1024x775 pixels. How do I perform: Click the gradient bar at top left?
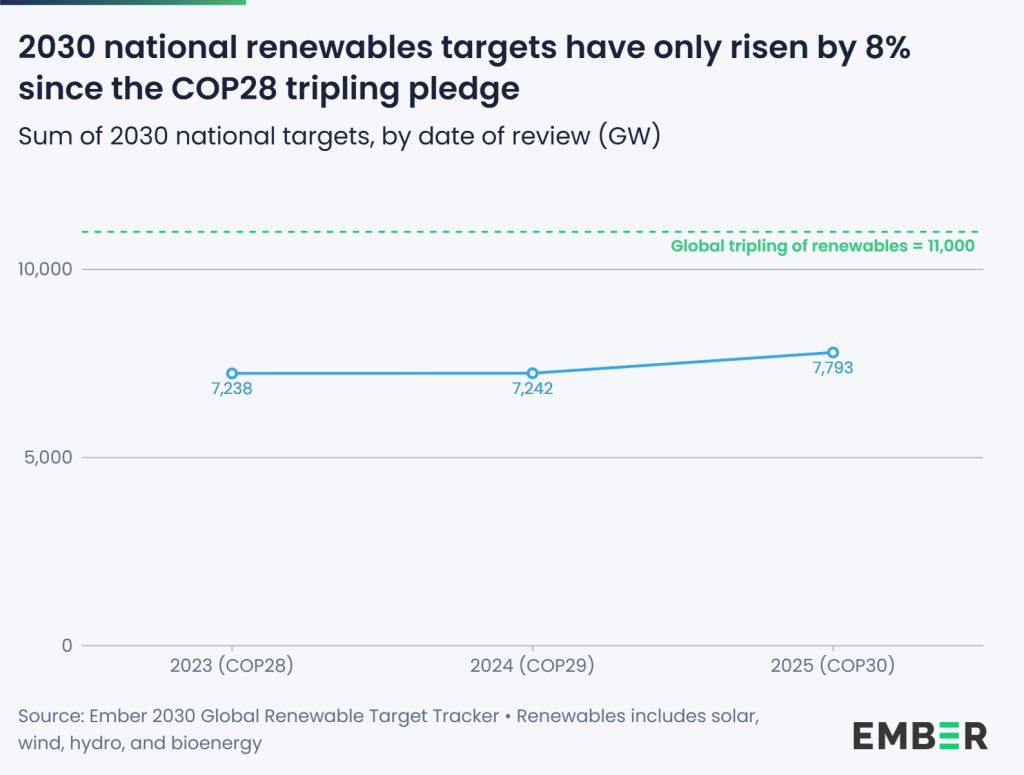pyautogui.click(x=122, y=2)
